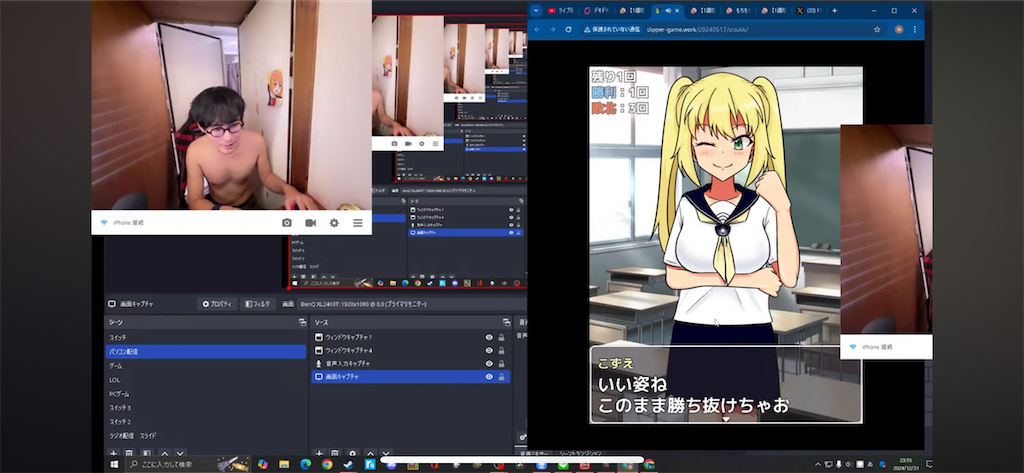Lock the ウィンドウキャプチャ 4 source
The width and height of the screenshot is (1024, 473).
click(502, 350)
